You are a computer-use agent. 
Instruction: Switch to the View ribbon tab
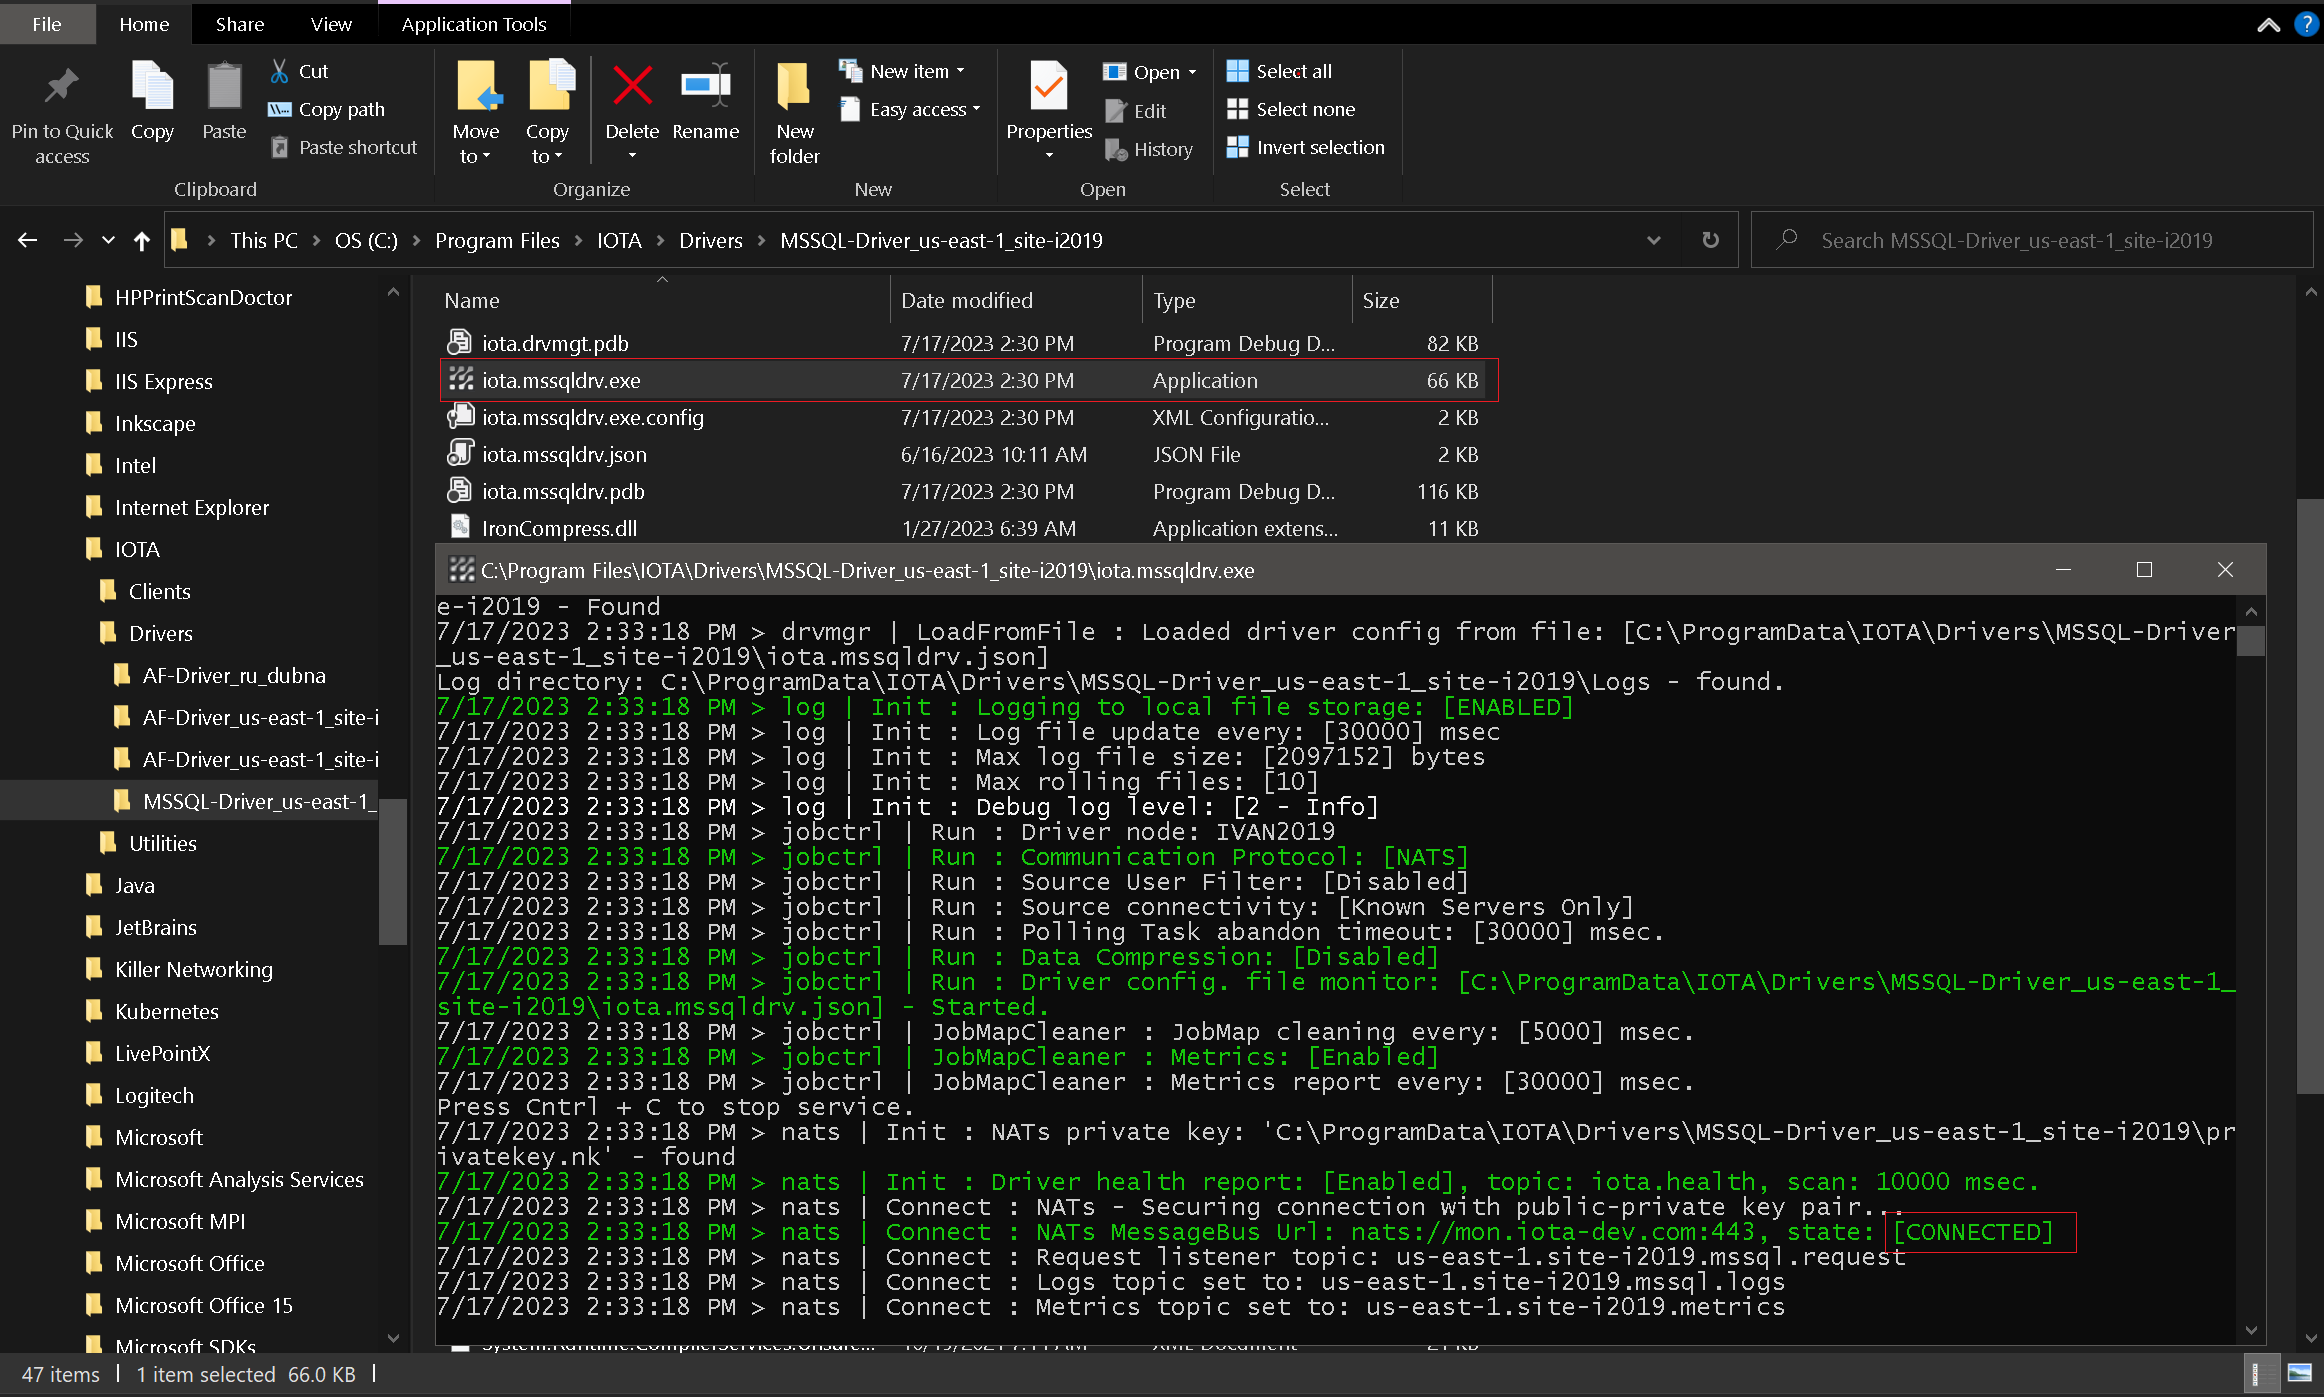click(331, 24)
